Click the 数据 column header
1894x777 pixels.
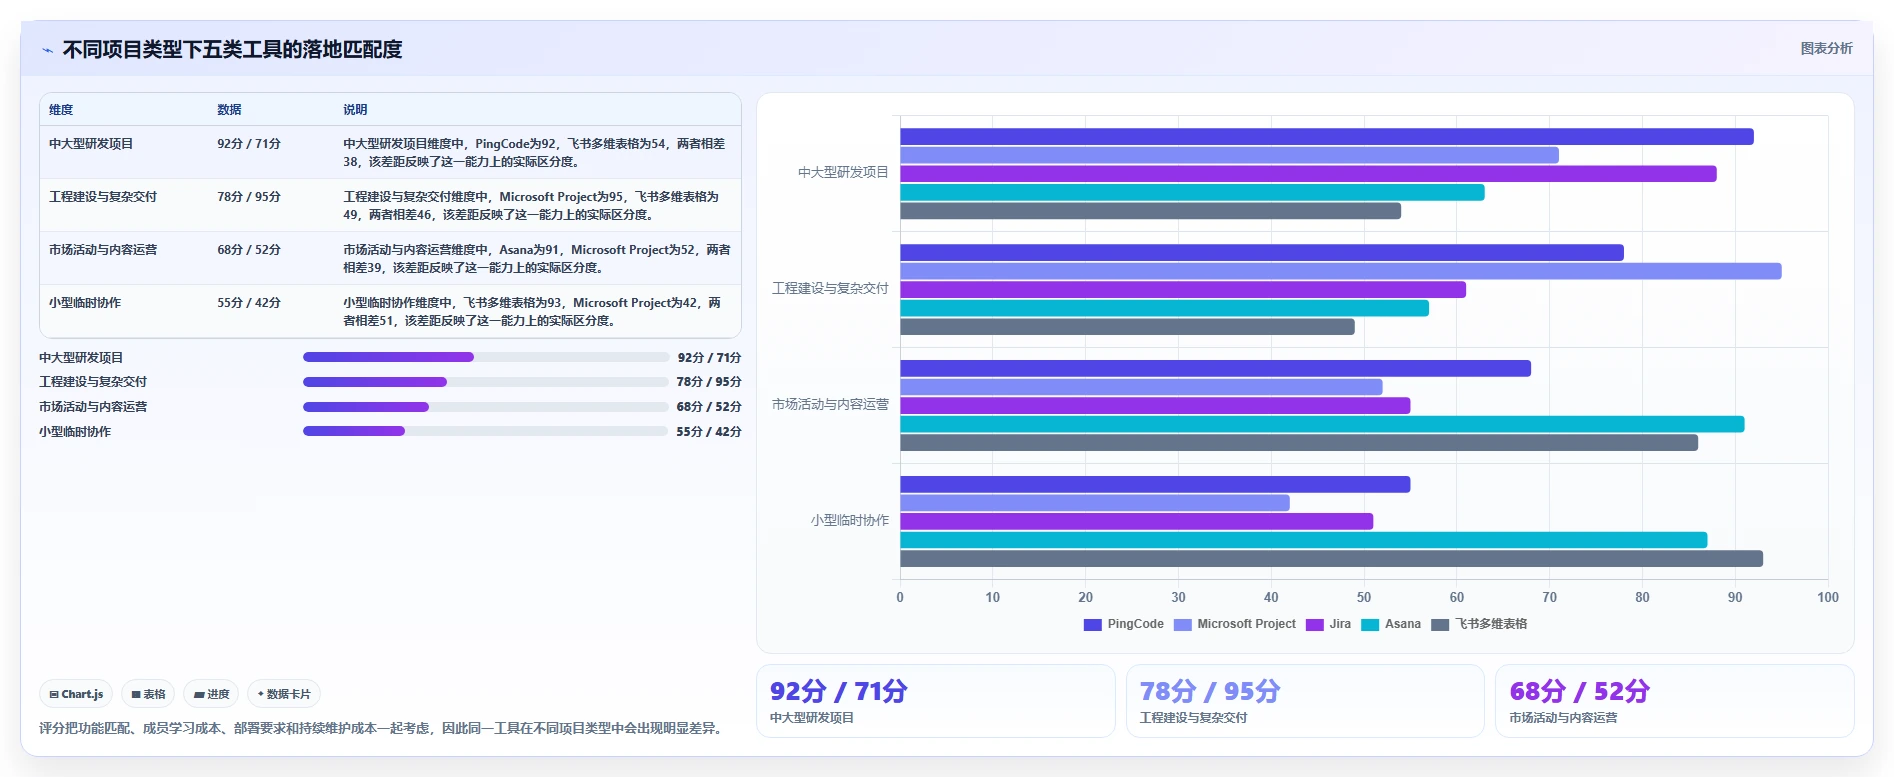point(229,110)
